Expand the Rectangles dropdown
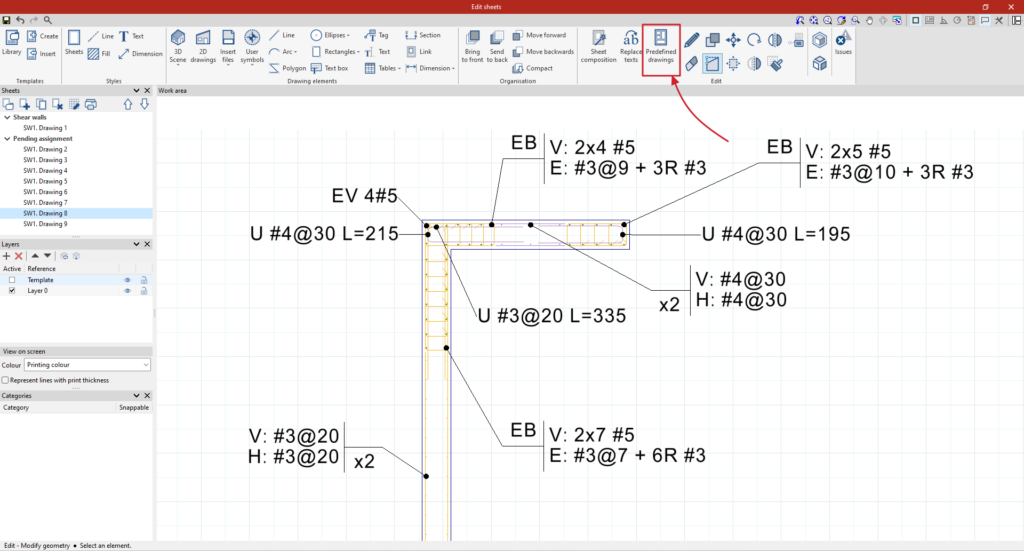The width and height of the screenshot is (1024, 551). 335,51
